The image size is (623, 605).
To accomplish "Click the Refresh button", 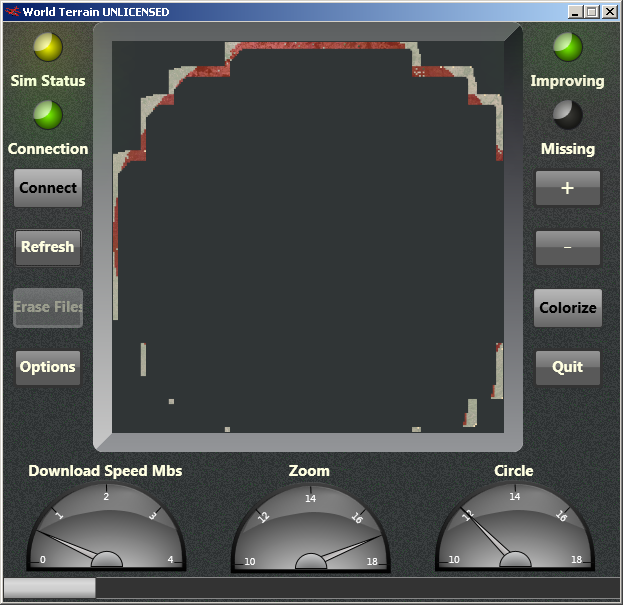I will point(48,247).
